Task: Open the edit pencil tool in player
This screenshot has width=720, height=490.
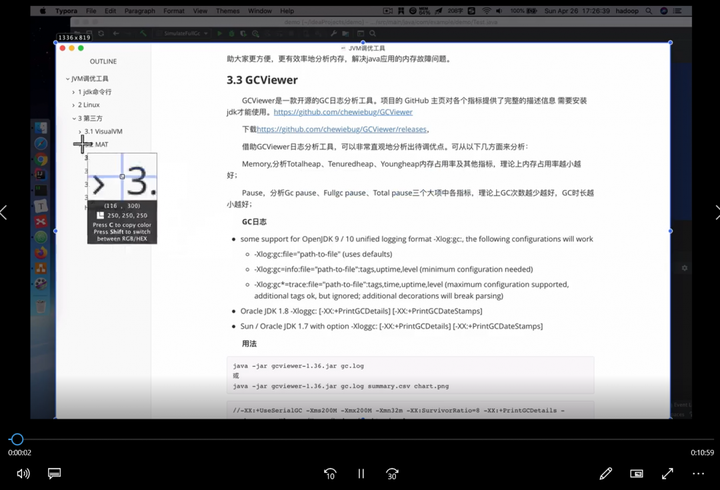Action: pyautogui.click(x=606, y=473)
